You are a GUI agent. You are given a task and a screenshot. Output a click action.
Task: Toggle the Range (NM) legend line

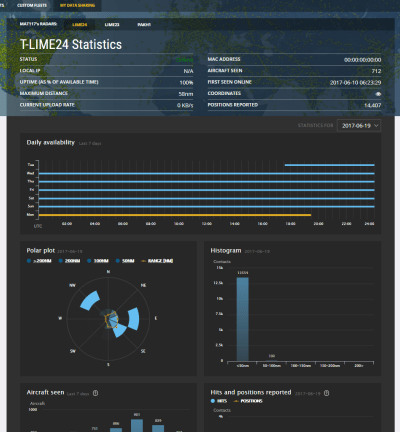(157, 261)
